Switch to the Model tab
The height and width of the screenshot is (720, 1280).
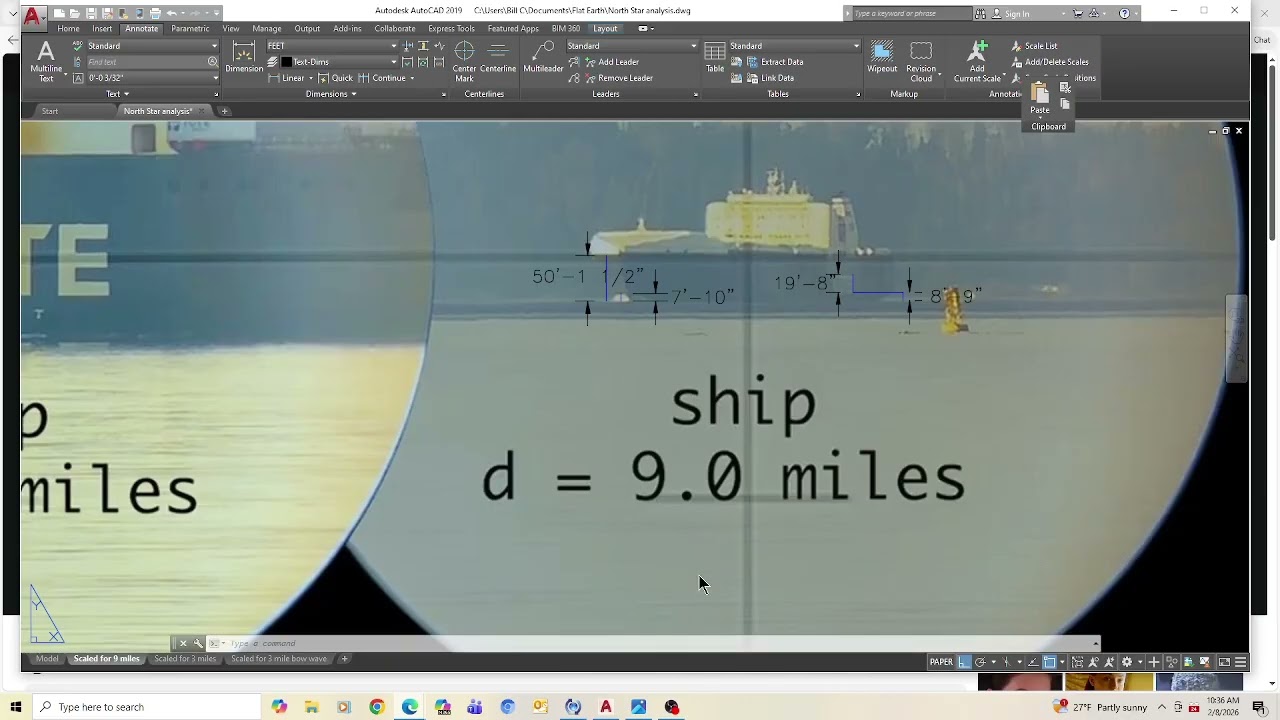pos(47,659)
